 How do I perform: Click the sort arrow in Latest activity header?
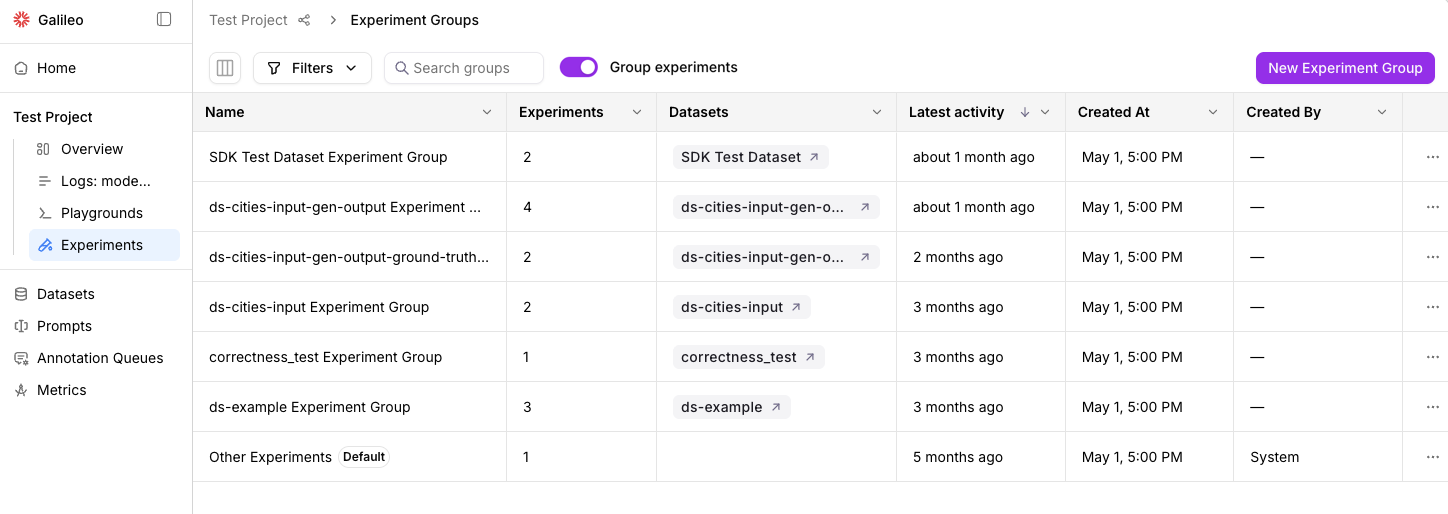tap(1025, 112)
